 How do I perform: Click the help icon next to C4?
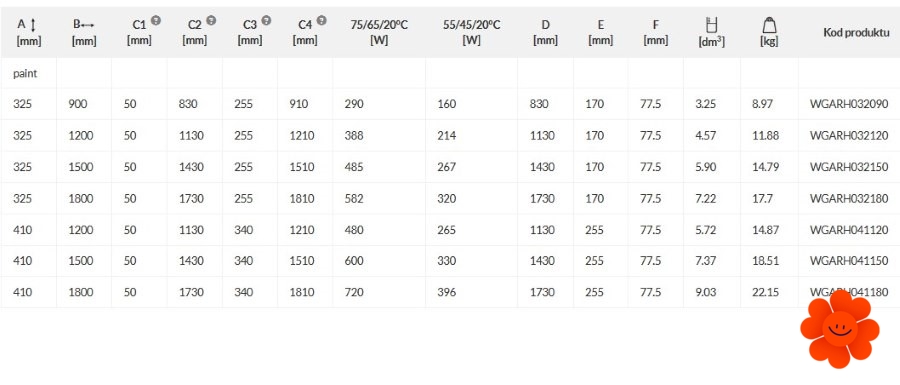tap(321, 21)
